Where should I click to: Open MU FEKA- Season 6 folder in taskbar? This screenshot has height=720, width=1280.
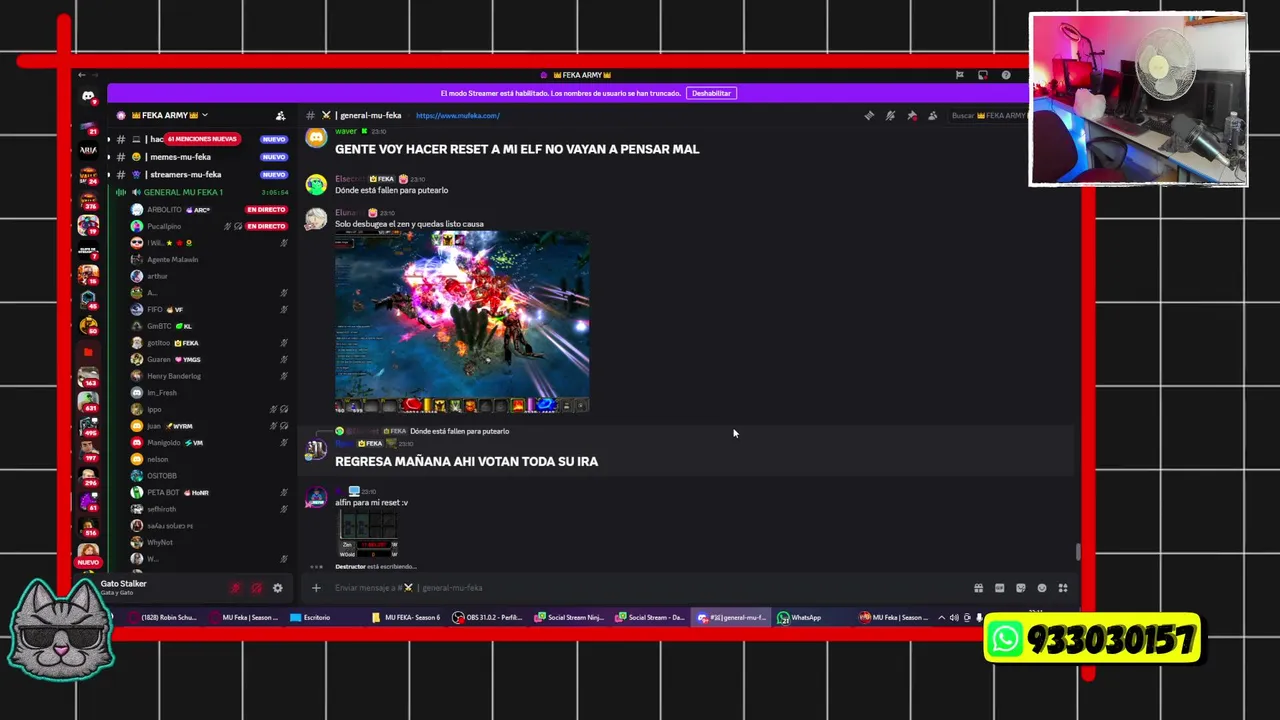click(x=406, y=617)
